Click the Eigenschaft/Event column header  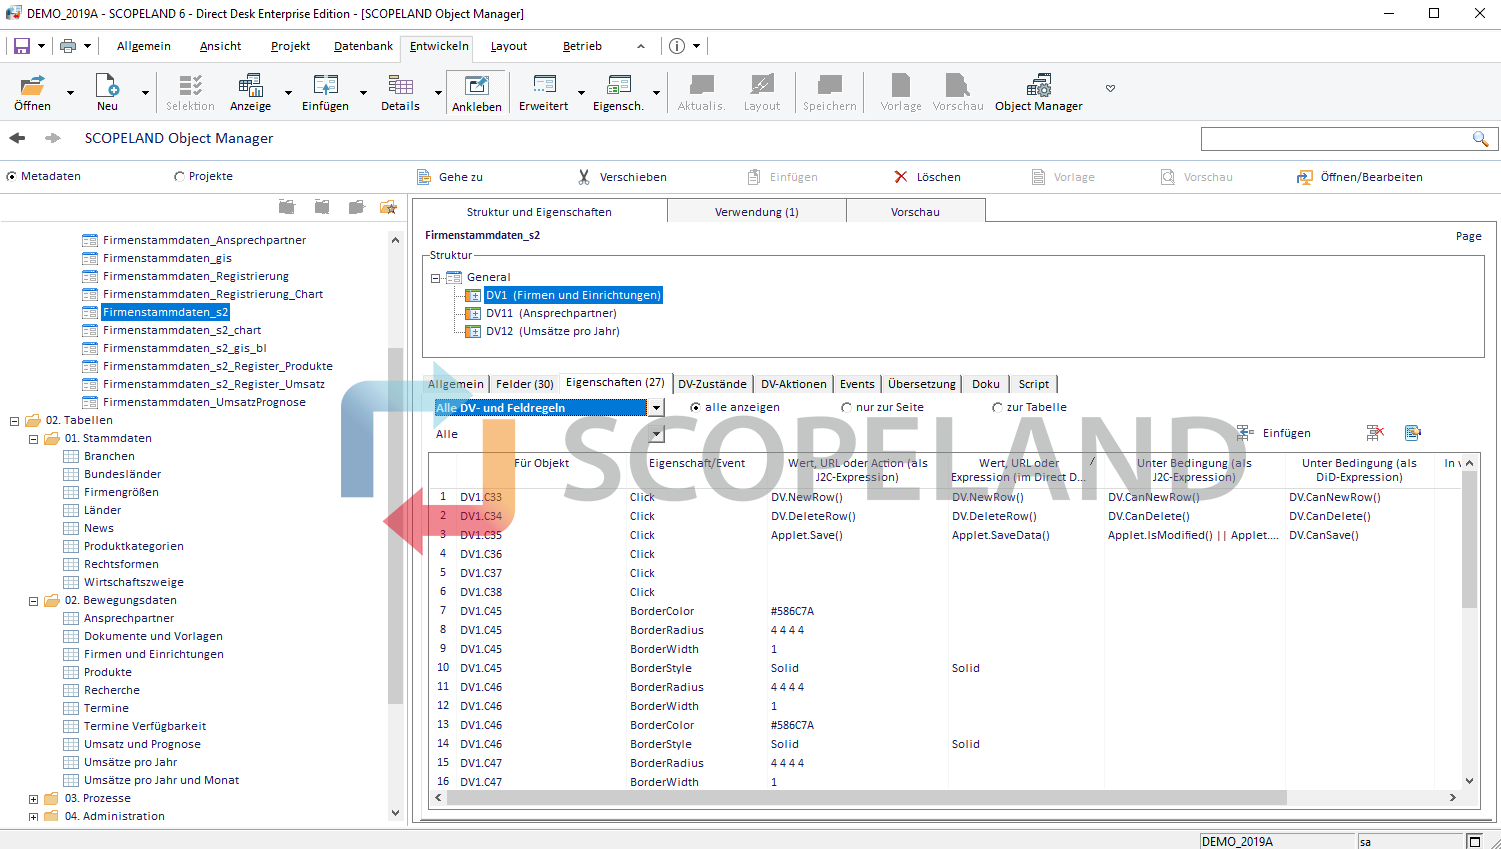click(697, 463)
